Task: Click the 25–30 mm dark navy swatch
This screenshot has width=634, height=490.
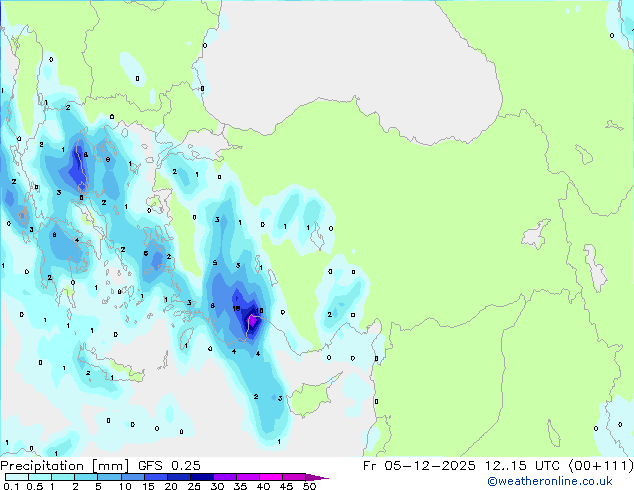Action: [201, 477]
